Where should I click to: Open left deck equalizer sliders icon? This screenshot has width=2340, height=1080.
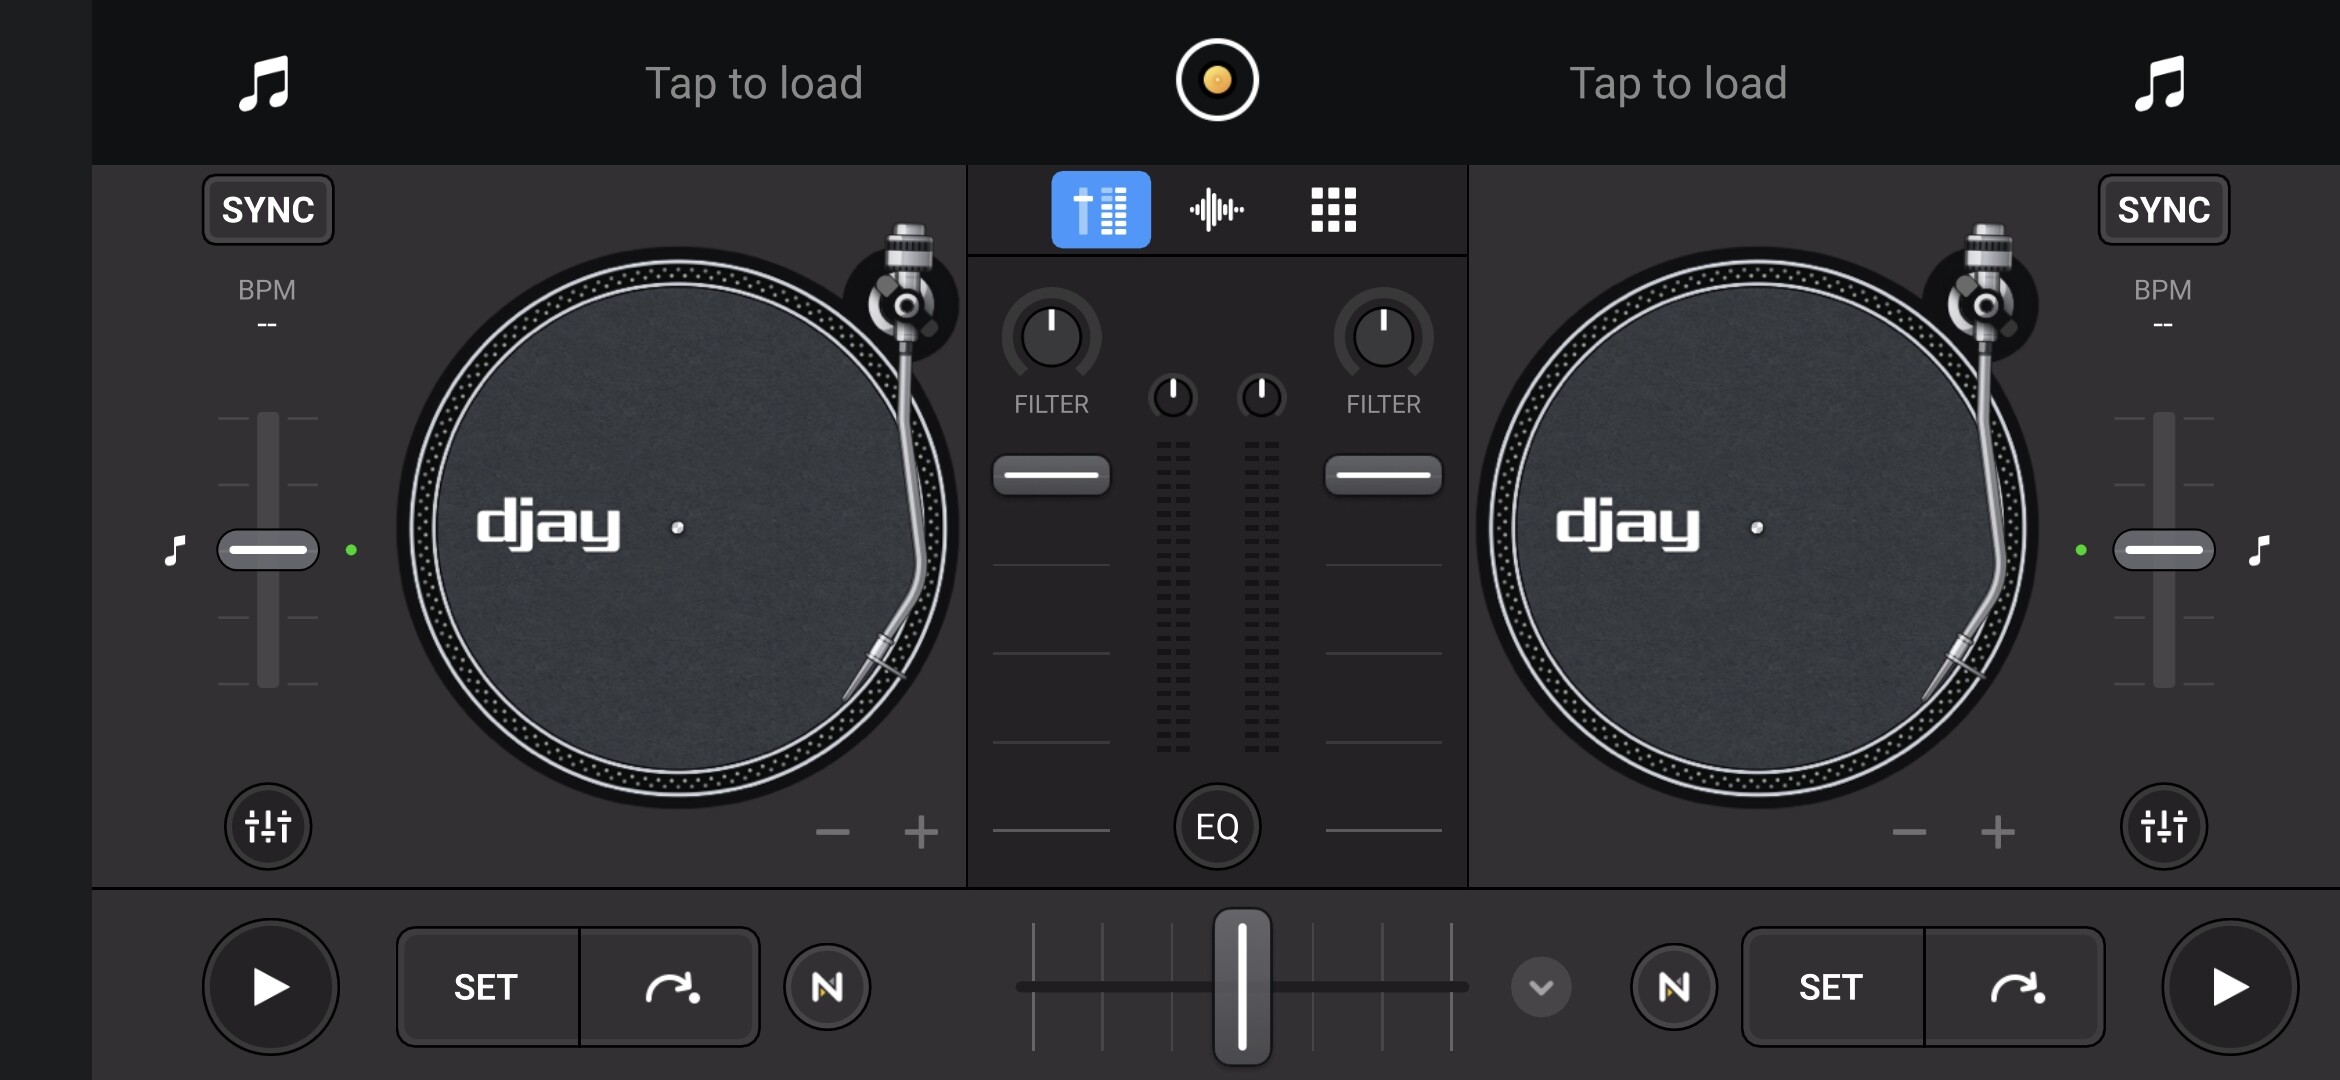pyautogui.click(x=268, y=826)
